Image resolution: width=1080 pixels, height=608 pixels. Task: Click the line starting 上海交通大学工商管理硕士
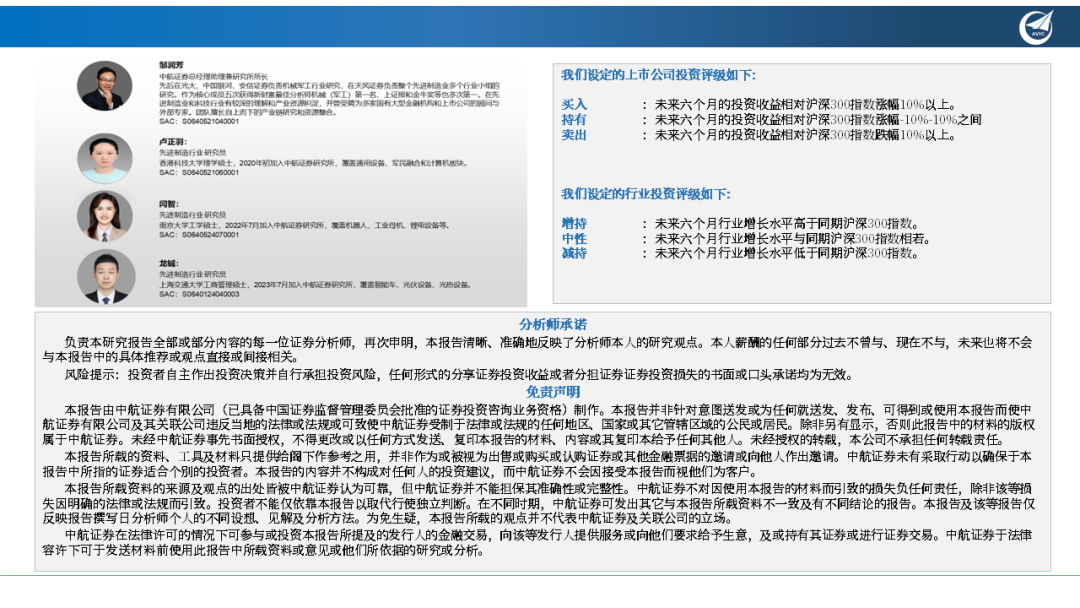click(x=316, y=284)
